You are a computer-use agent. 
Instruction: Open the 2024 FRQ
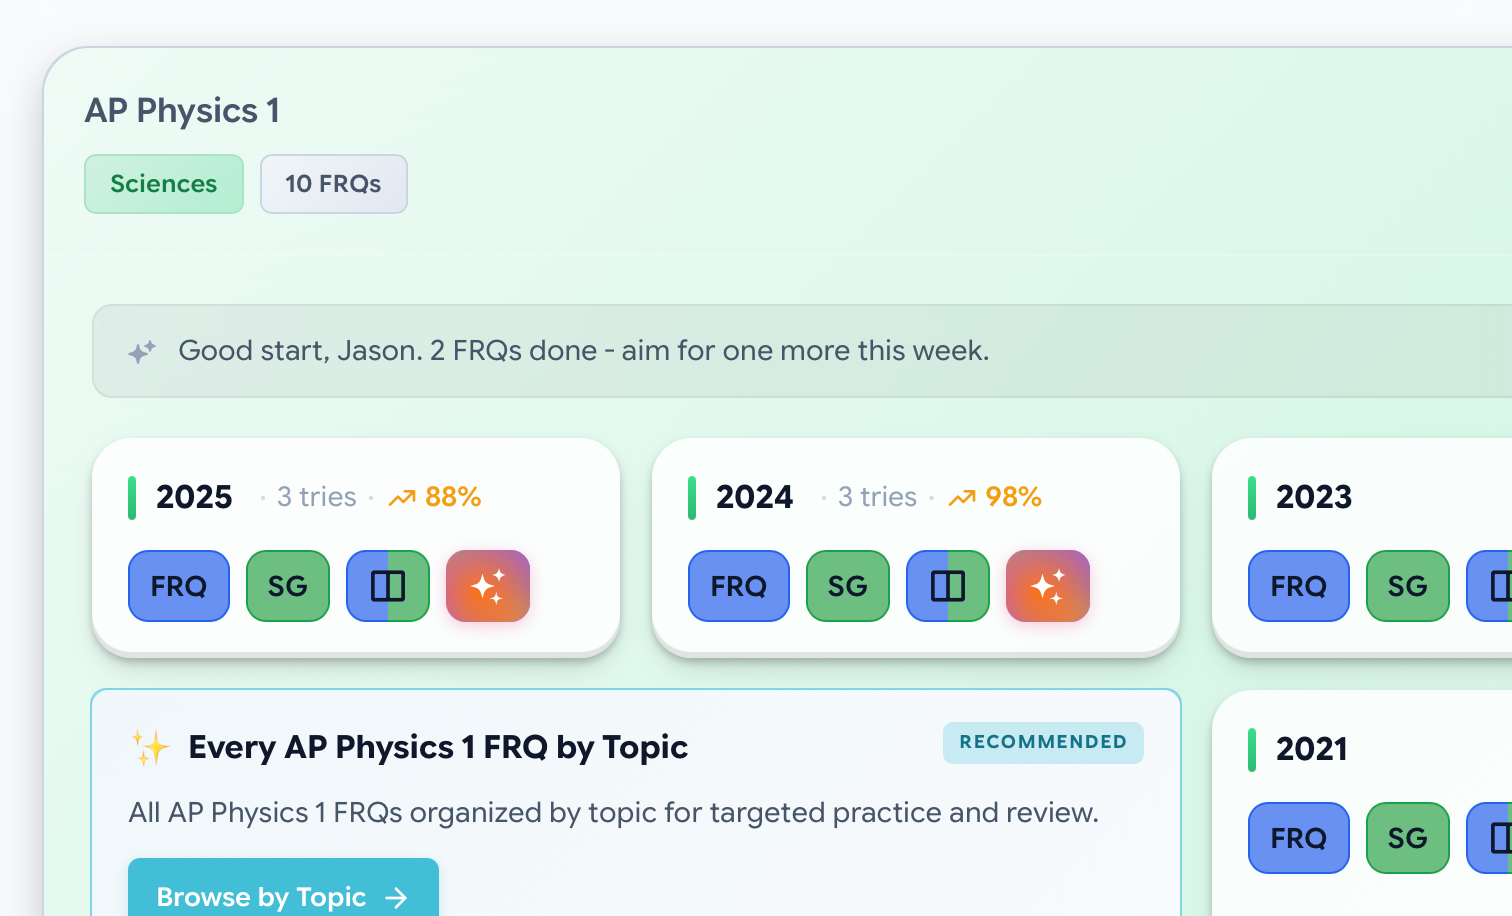tap(738, 586)
